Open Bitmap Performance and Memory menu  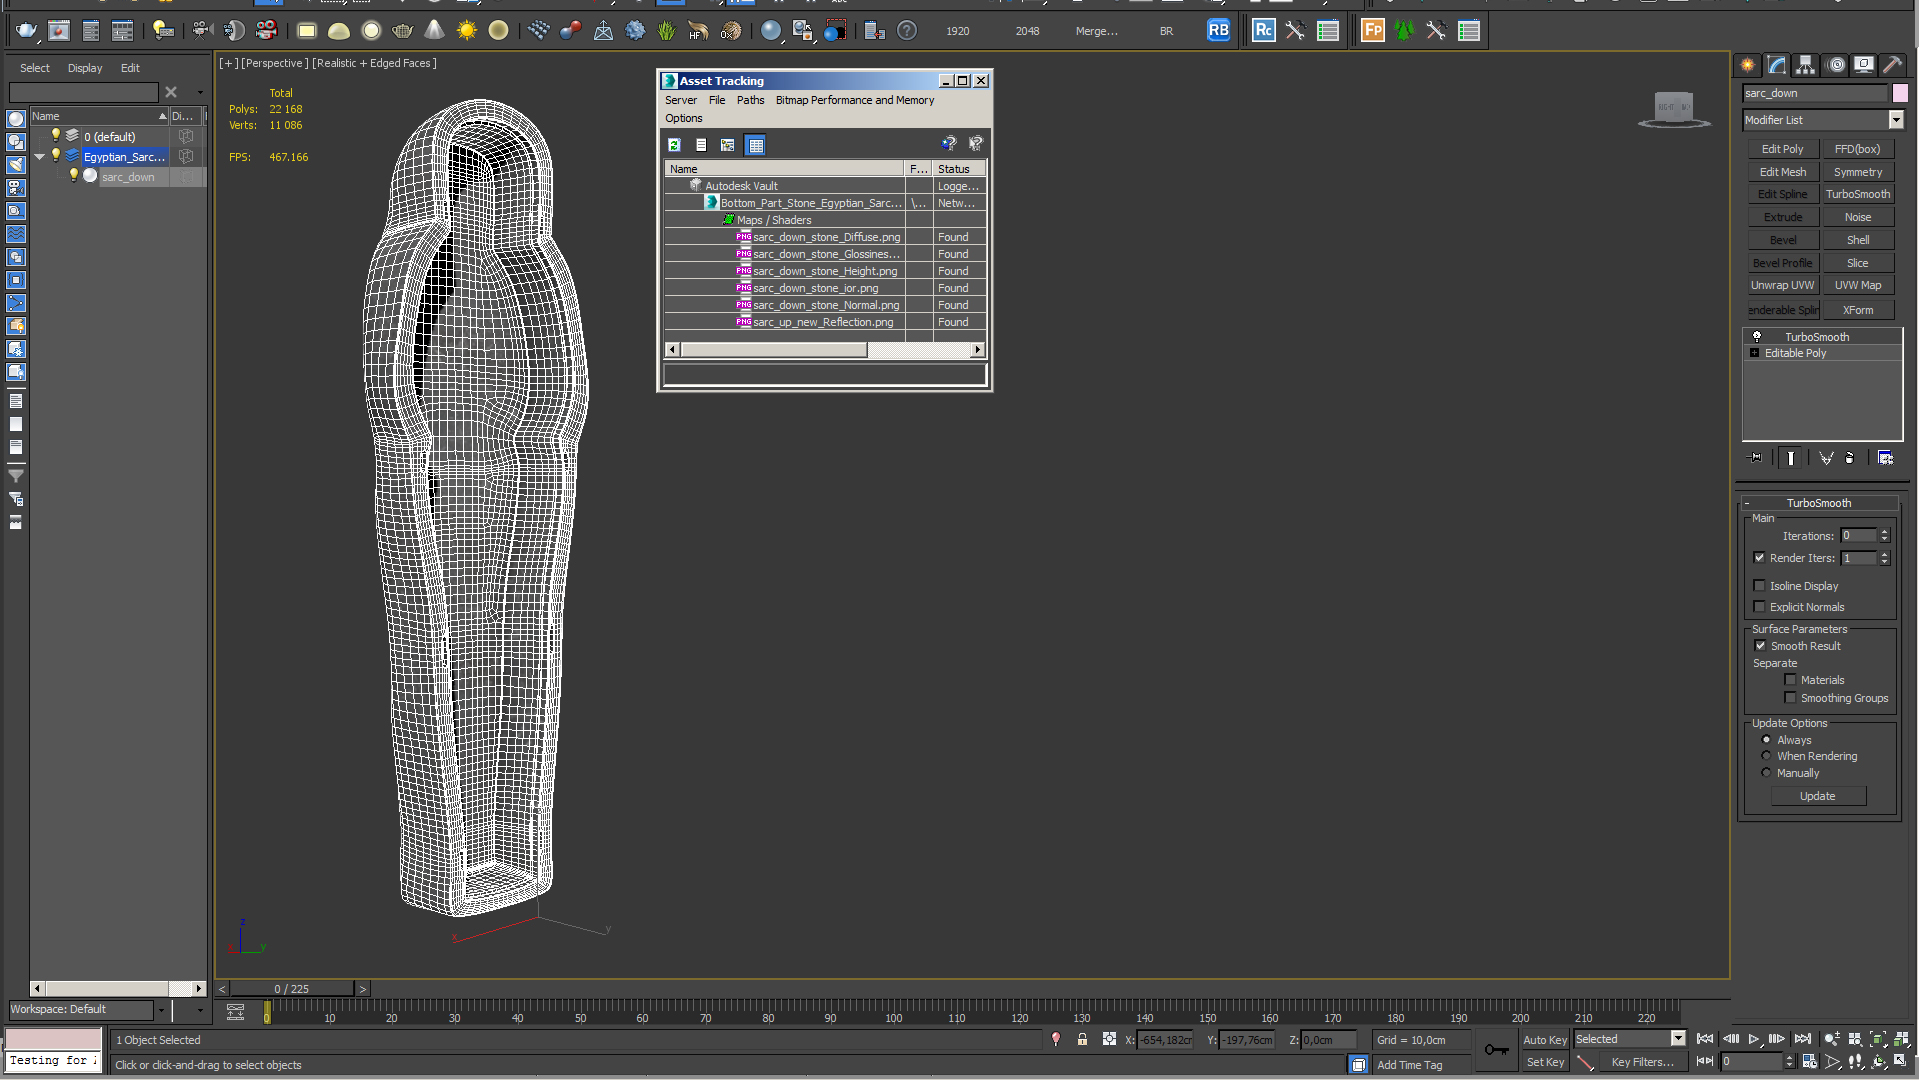(x=855, y=100)
